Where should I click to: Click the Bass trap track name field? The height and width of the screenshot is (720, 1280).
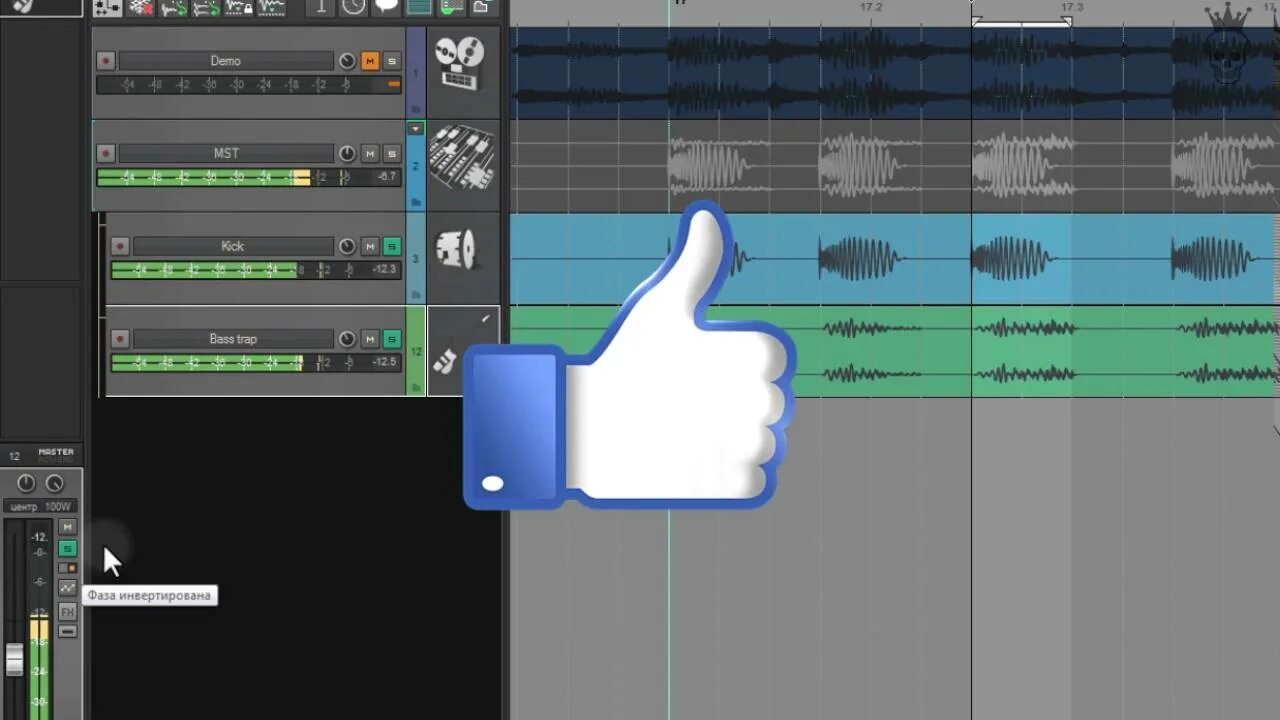pyautogui.click(x=233, y=339)
